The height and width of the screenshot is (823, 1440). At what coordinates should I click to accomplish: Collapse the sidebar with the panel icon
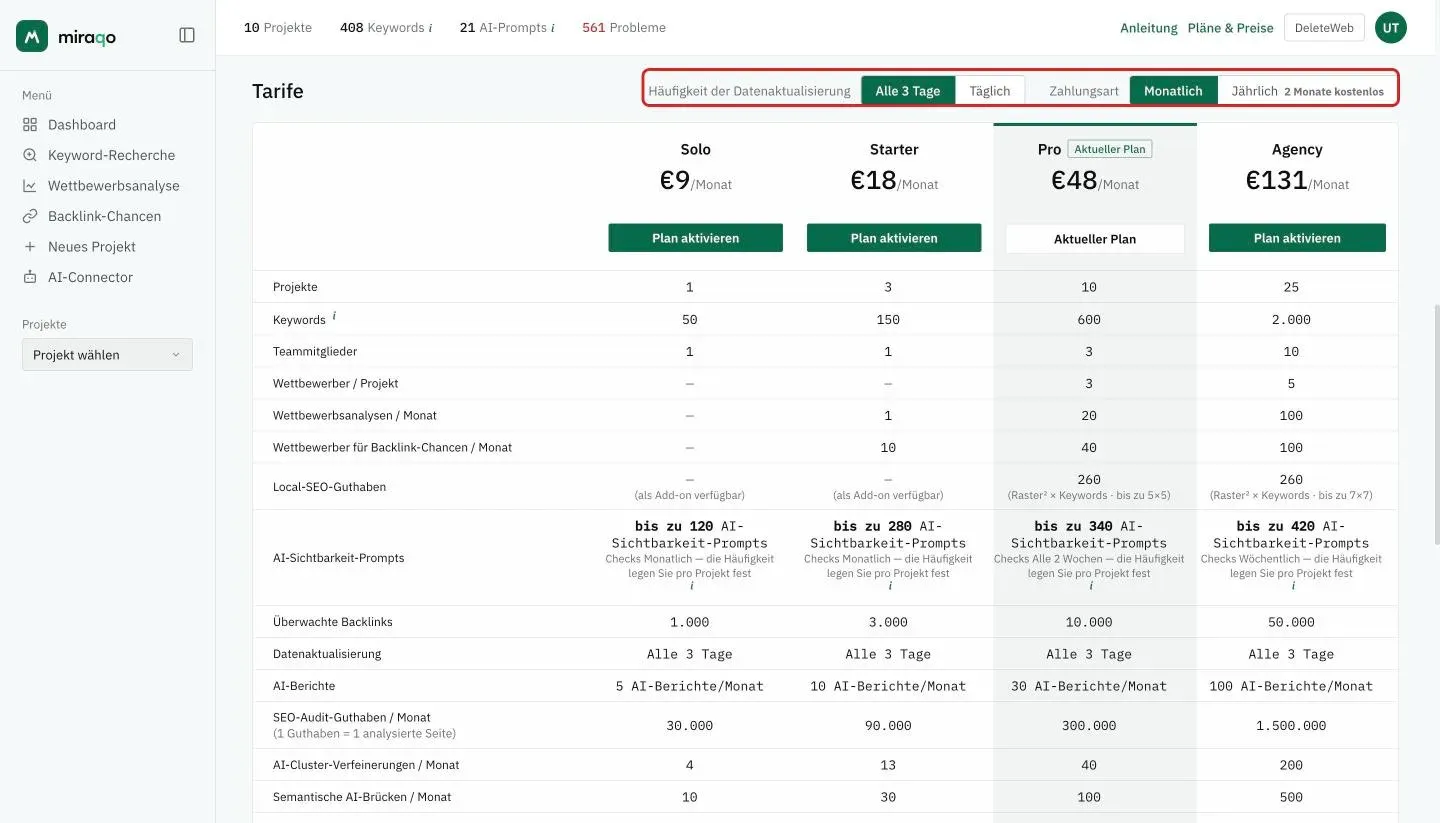pyautogui.click(x=187, y=35)
